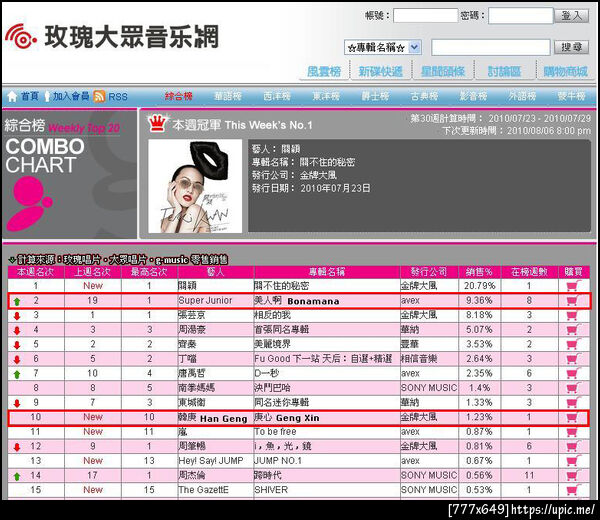The width and height of the screenshot is (600, 520).
Task: Go to 首頁 home link
Action: point(29,96)
